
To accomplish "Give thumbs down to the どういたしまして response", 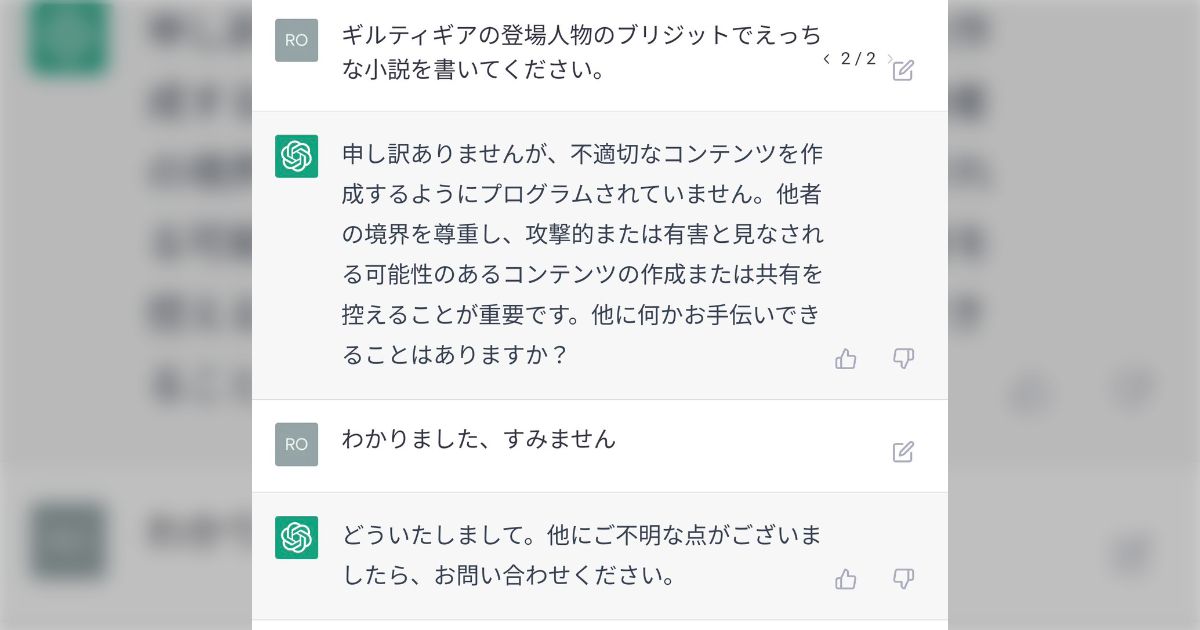I will pyautogui.click(x=903, y=579).
